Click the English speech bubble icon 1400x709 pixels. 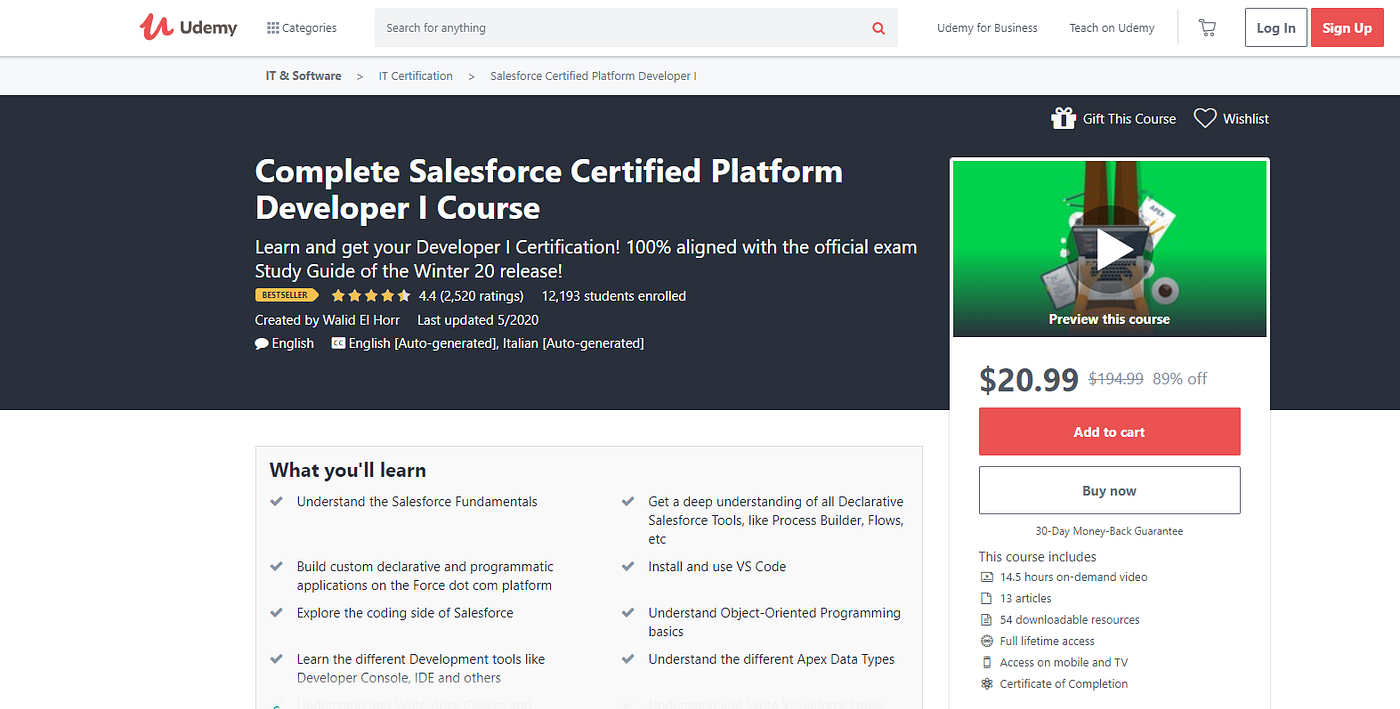262,343
